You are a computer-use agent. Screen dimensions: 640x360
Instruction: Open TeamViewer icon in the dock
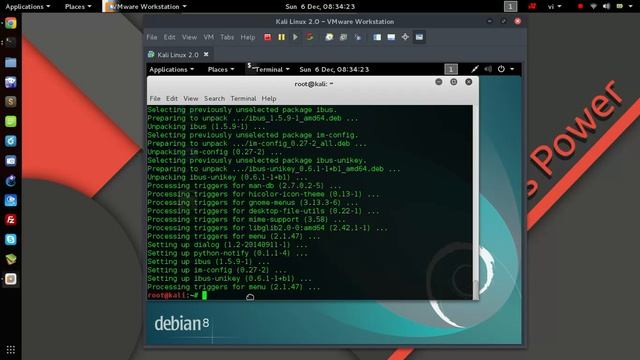click(11, 200)
